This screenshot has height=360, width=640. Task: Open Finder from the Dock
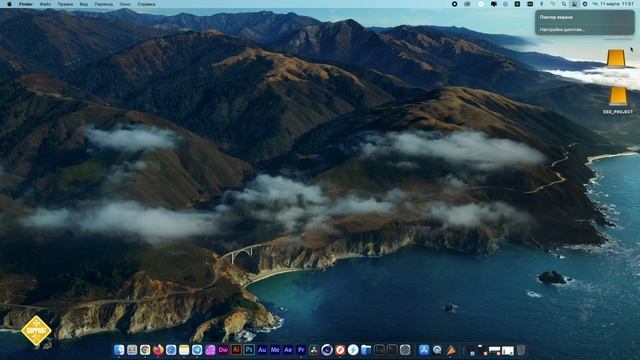[119, 350]
